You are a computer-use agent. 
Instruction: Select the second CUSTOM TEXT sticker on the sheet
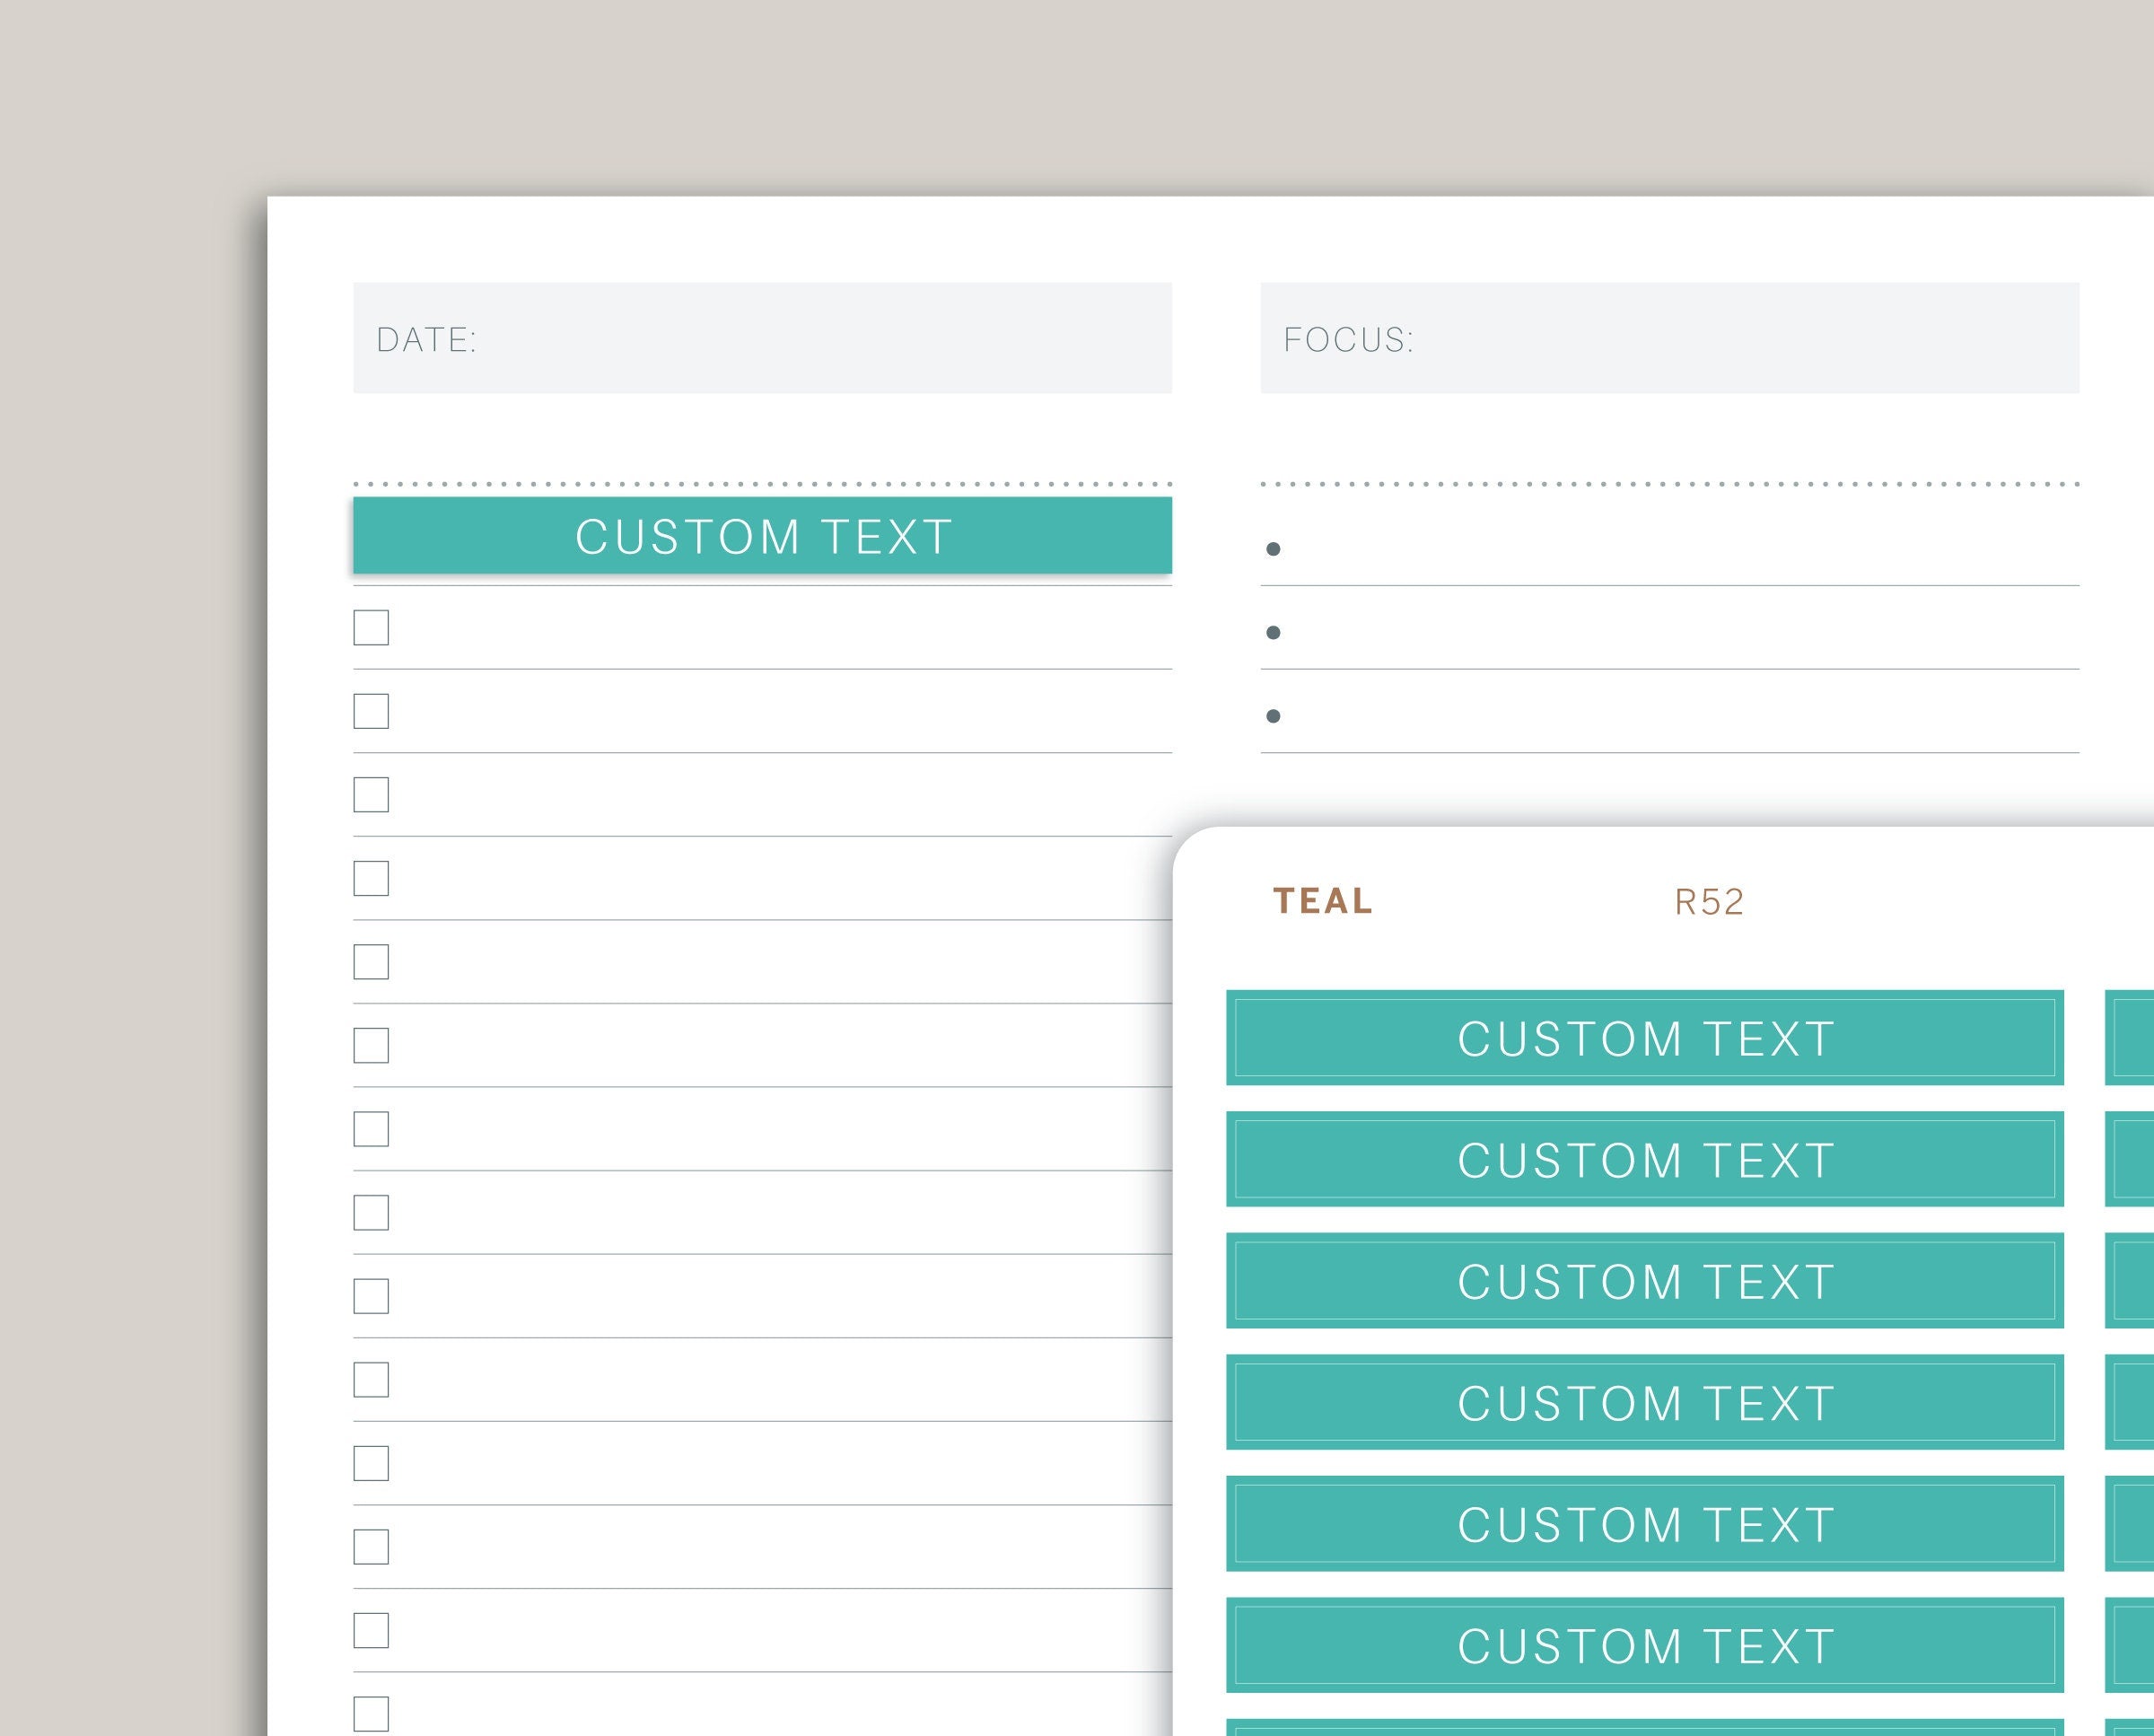[1645, 1160]
